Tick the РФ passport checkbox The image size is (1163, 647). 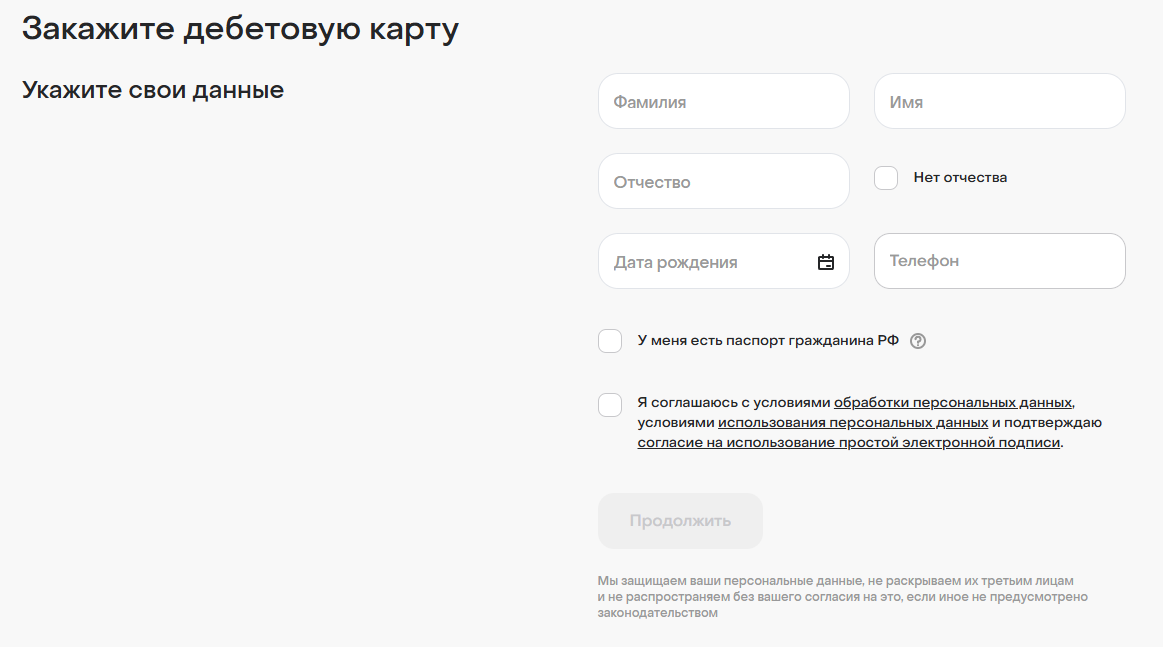pos(610,341)
